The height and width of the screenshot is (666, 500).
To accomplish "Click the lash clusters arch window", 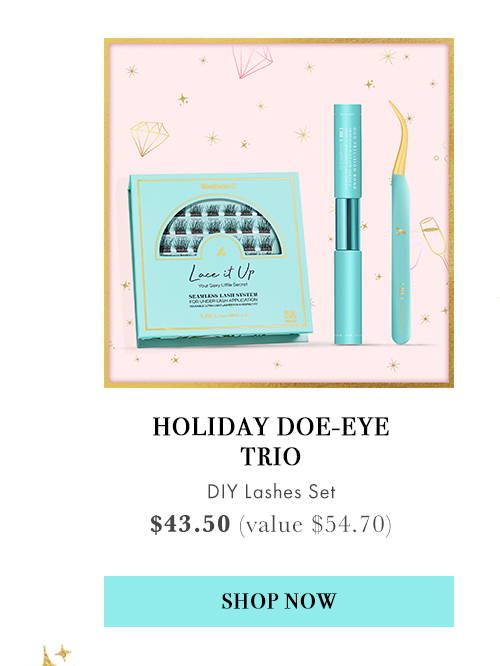I will 221,227.
